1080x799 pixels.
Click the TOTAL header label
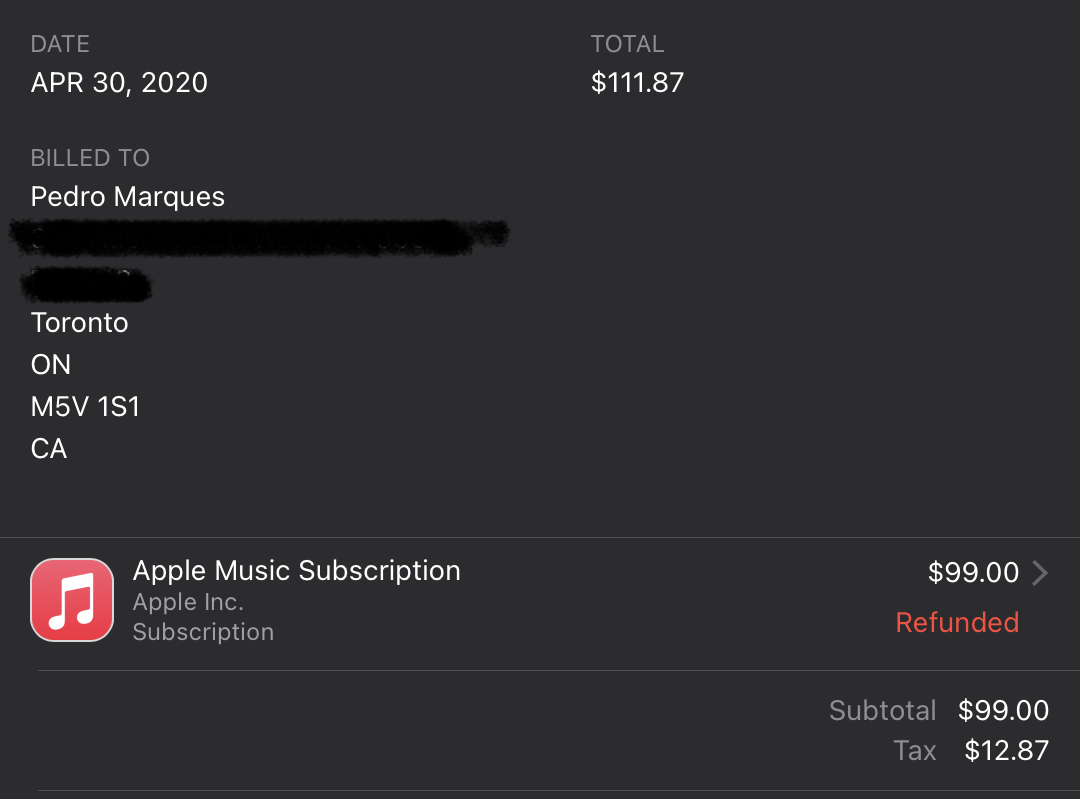(627, 44)
